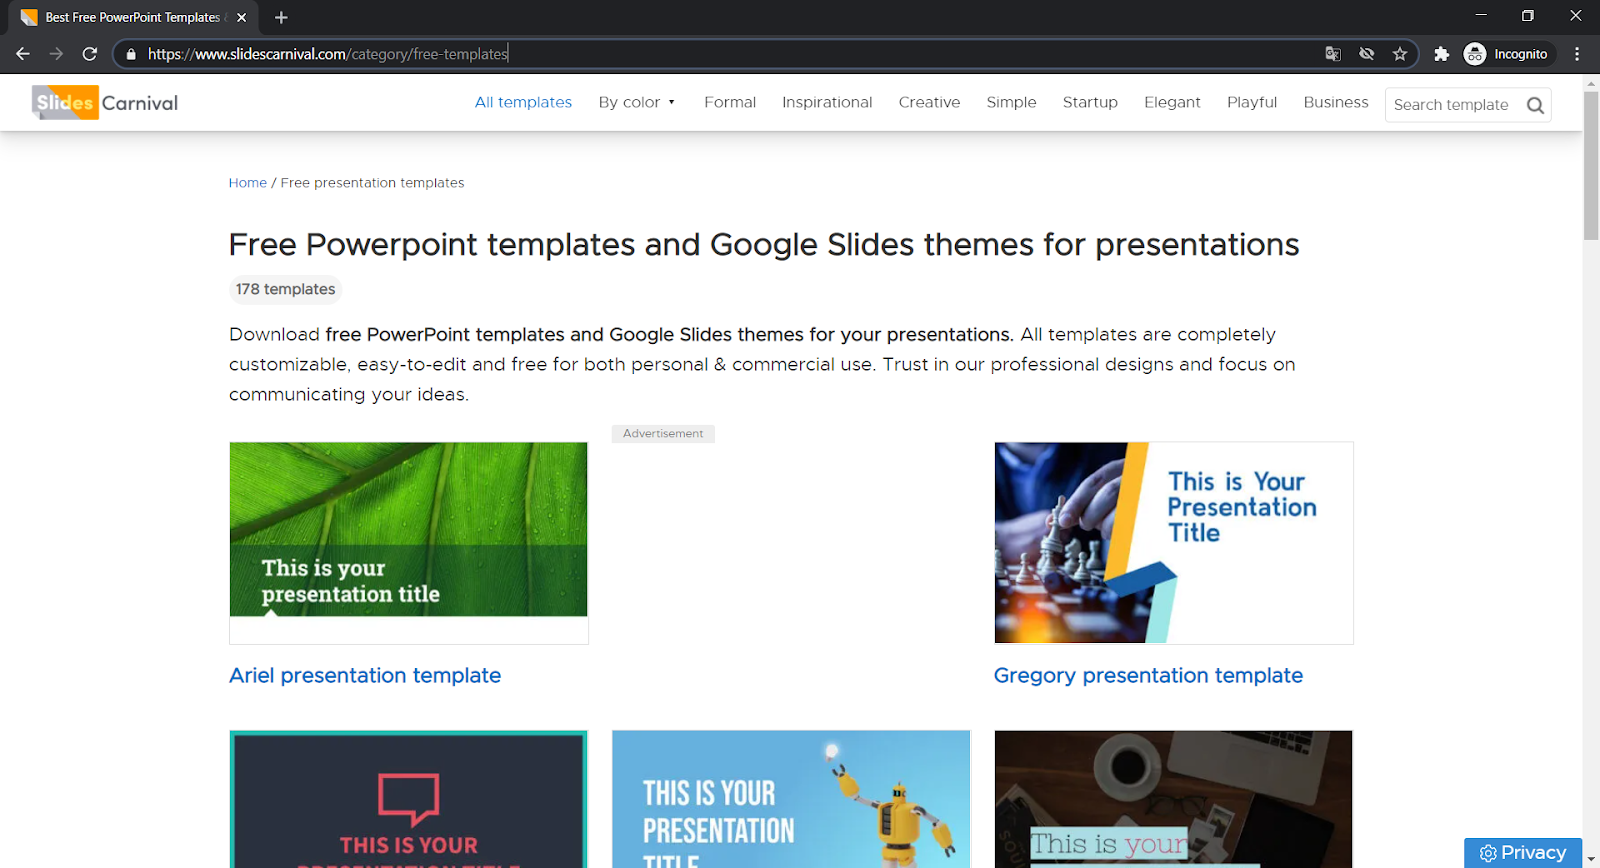Screen dimensions: 1600x868
Task: Click the page heading Free Powerpoint templates
Action: 764,245
